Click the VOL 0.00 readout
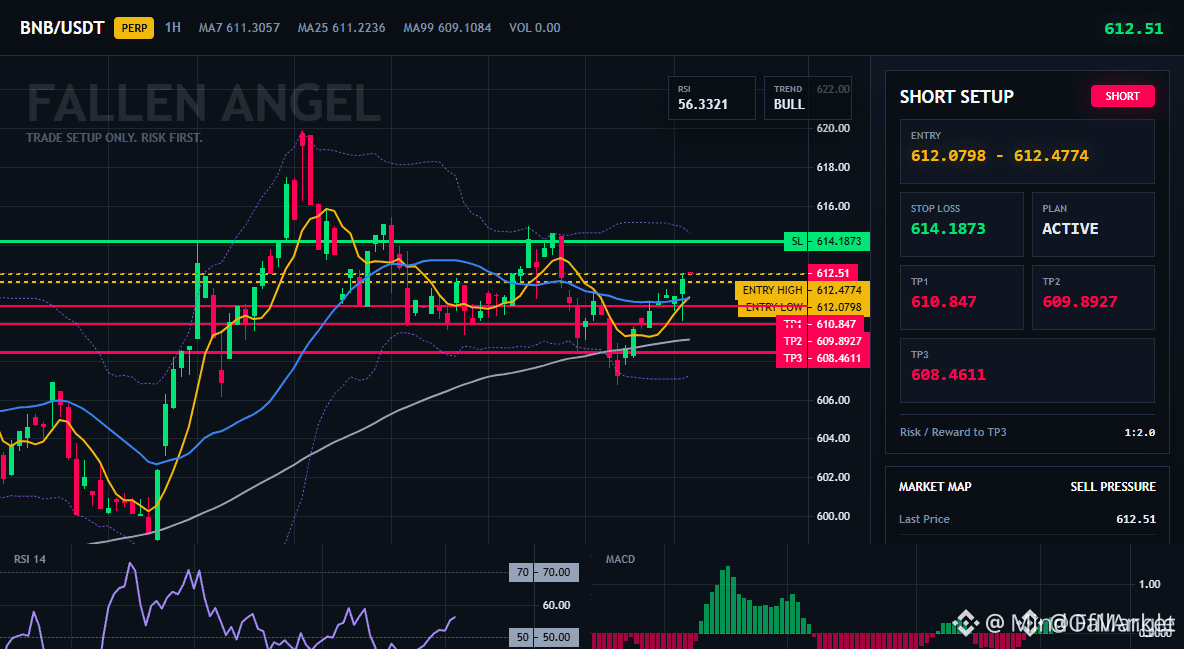 pyautogui.click(x=535, y=28)
